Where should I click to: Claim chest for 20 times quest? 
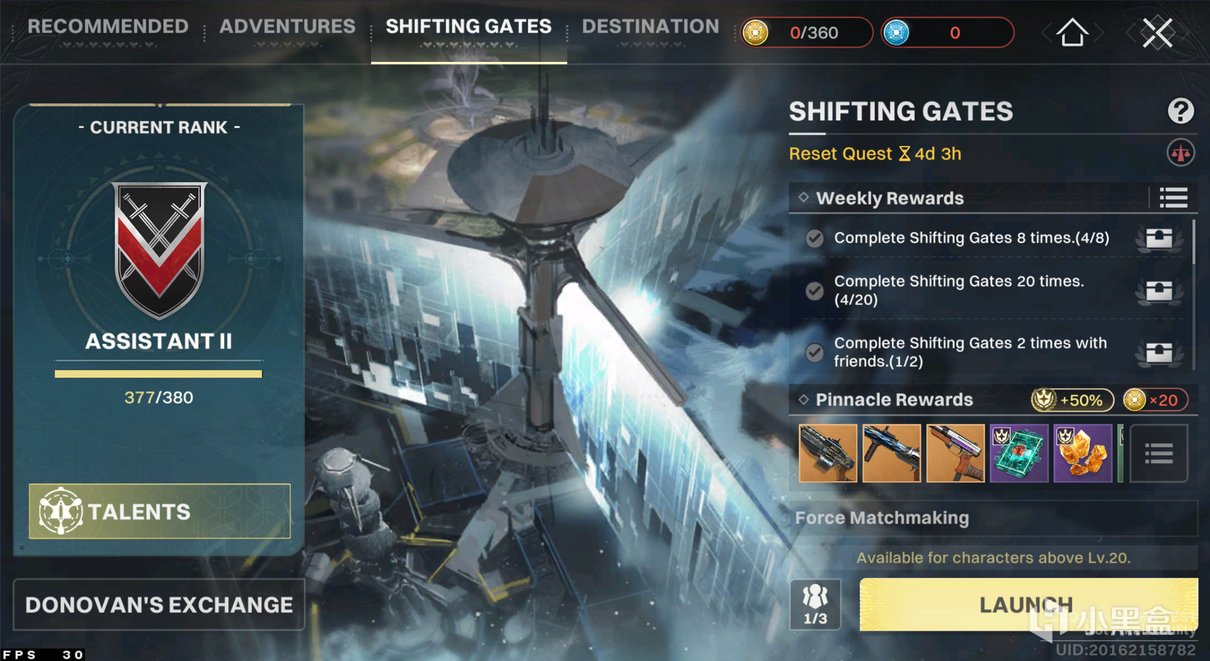pos(1158,290)
